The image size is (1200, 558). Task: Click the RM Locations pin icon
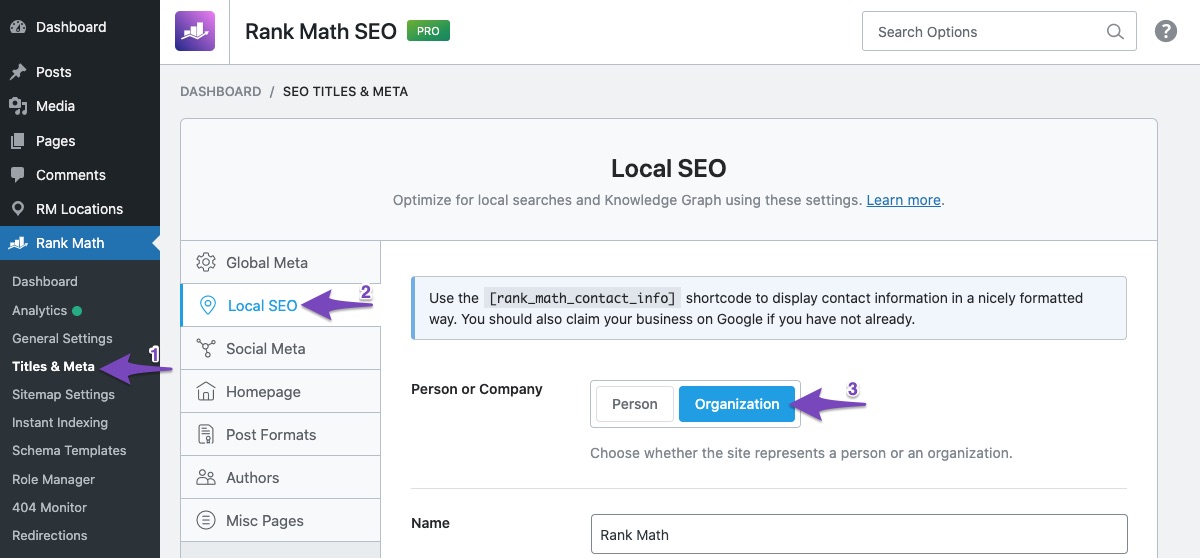18,209
